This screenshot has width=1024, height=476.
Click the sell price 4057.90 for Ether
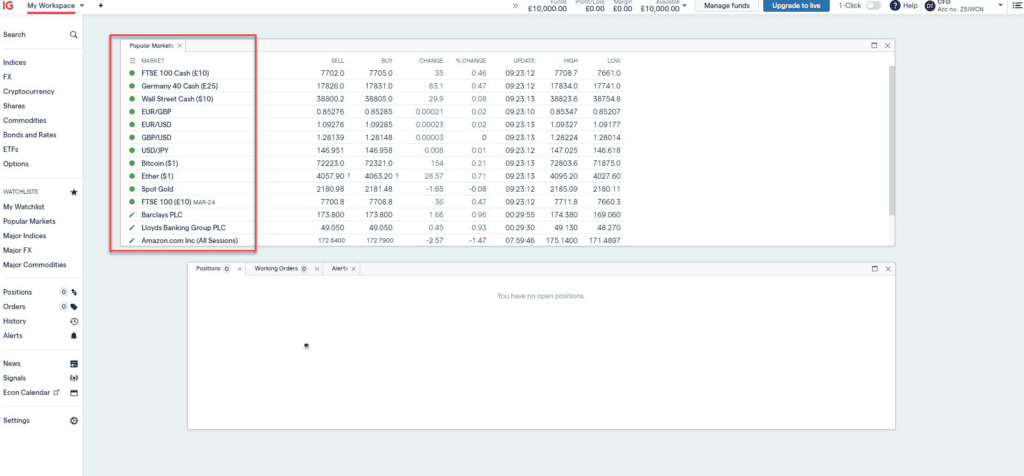pos(330,176)
